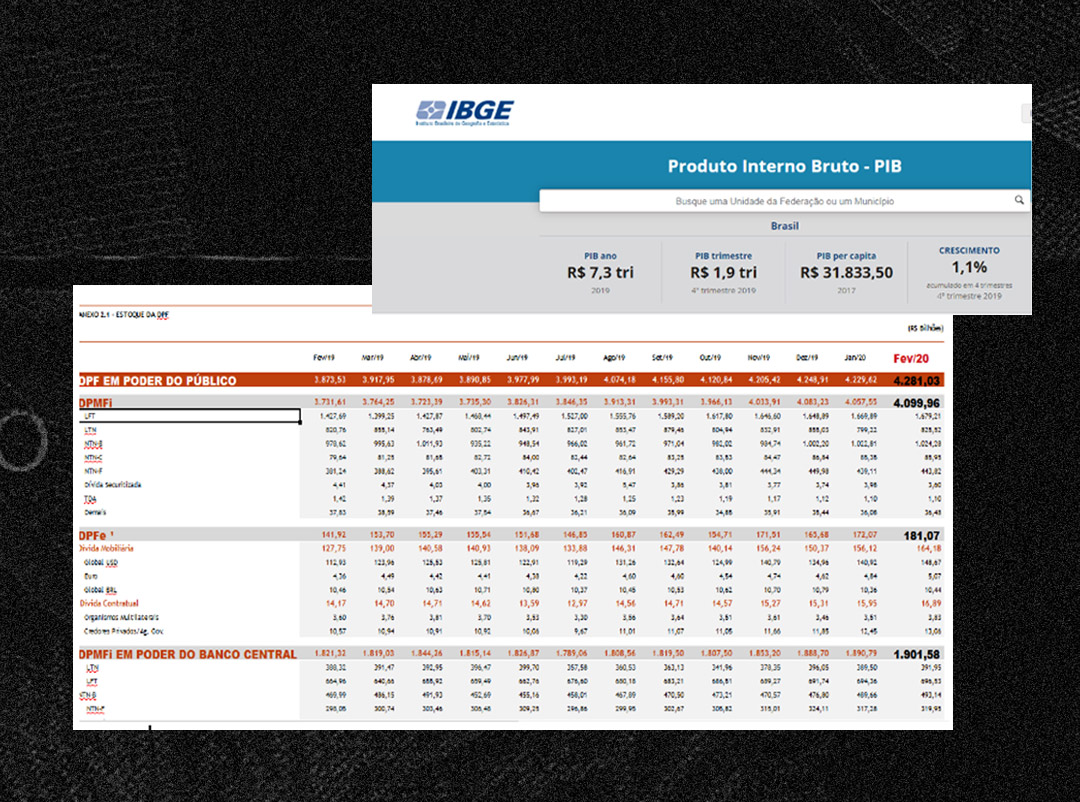Click the 'DPMFi' section row label

pos(96,402)
